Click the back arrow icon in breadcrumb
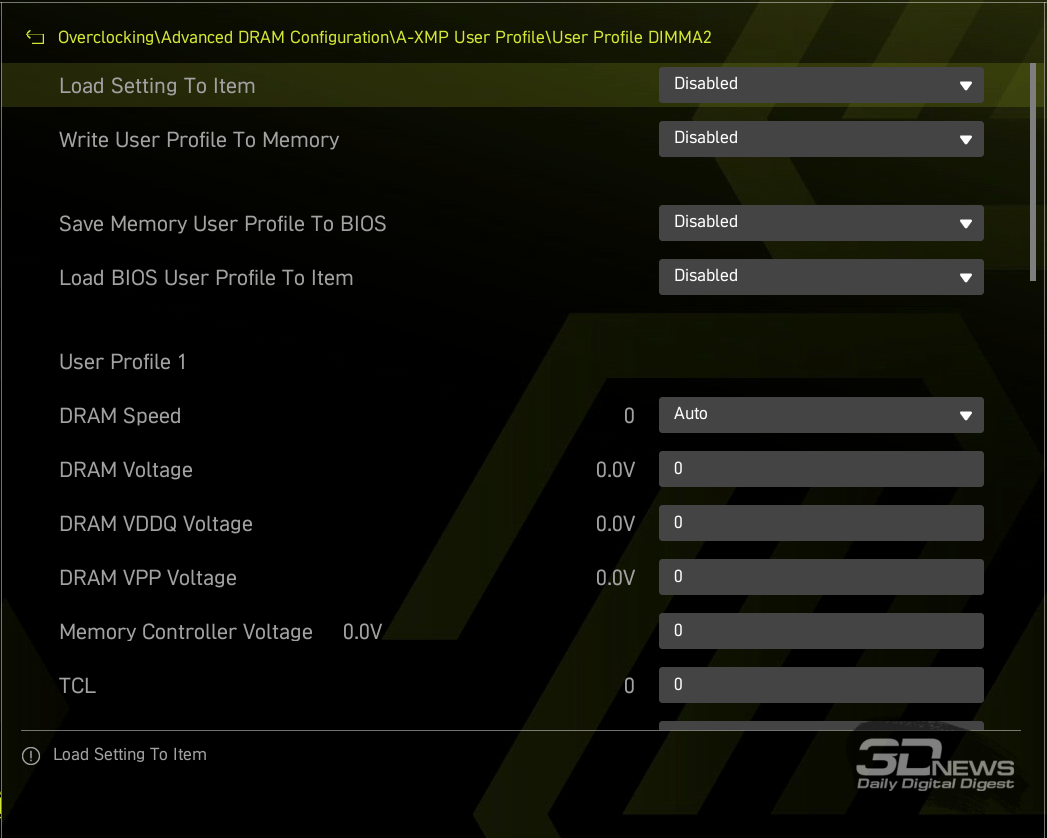 (35, 38)
